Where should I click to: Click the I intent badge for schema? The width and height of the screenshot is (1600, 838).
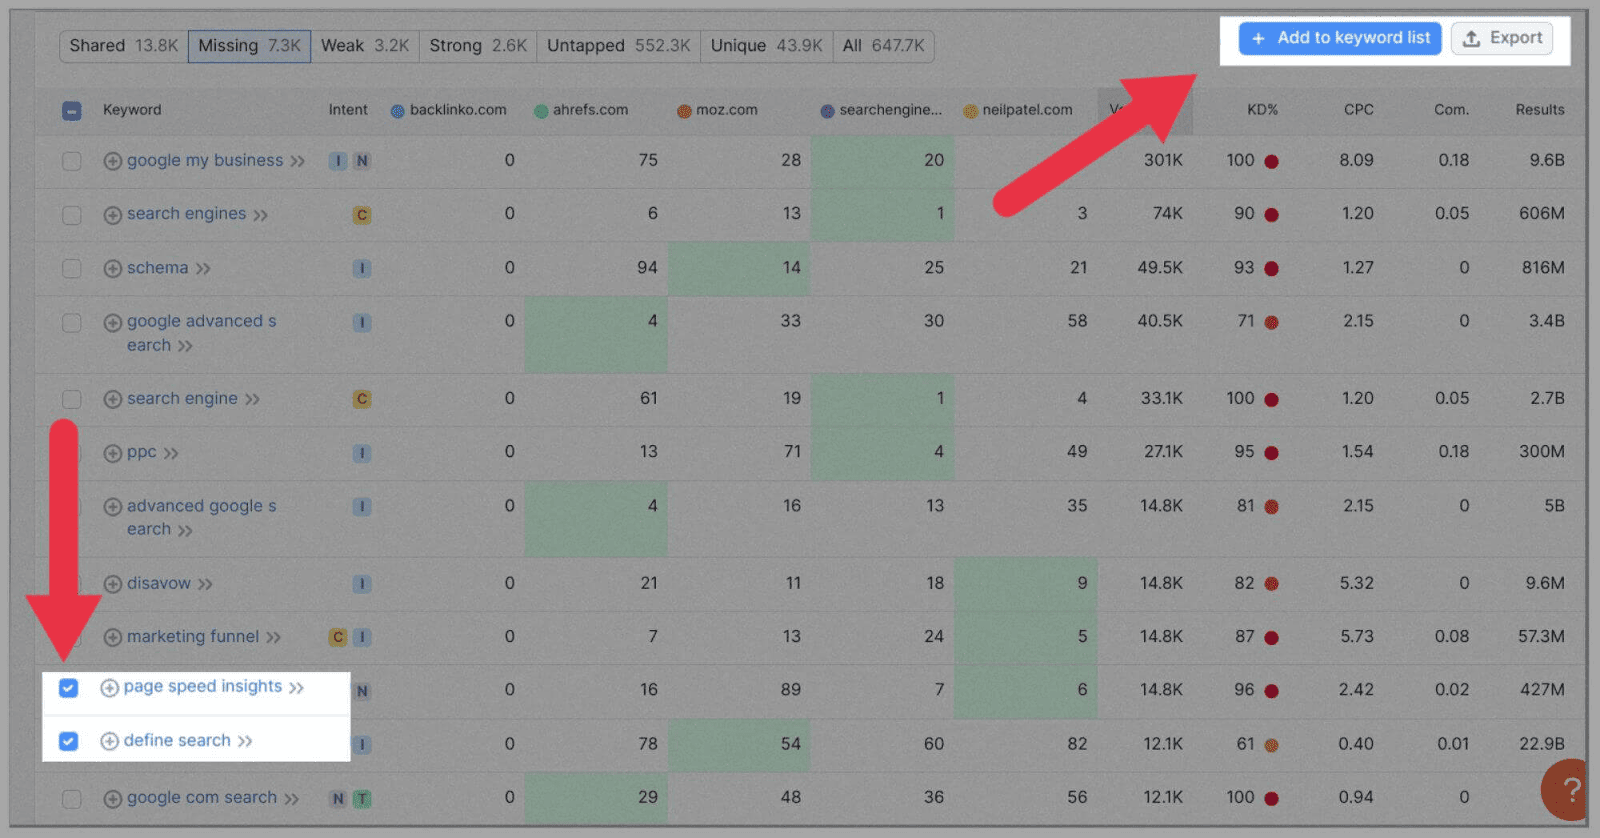click(362, 269)
